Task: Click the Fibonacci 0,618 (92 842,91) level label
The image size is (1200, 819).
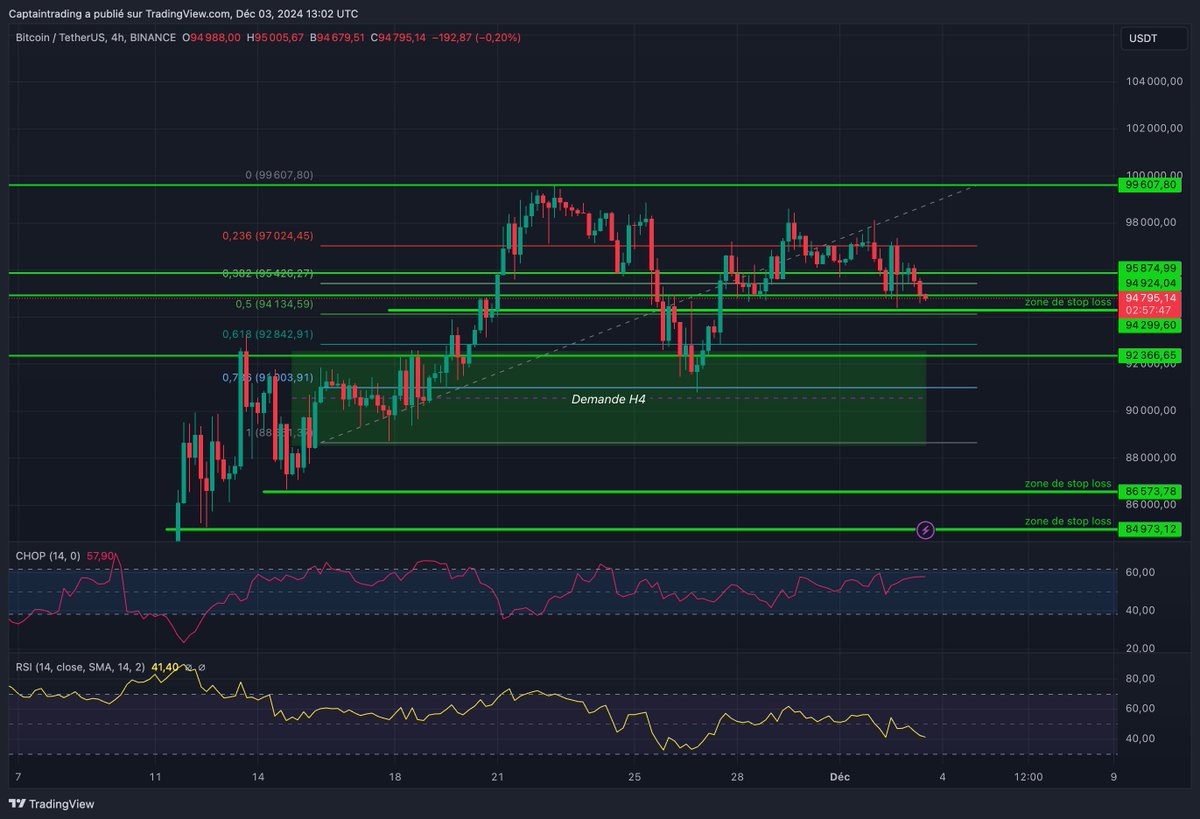Action: click(x=268, y=334)
